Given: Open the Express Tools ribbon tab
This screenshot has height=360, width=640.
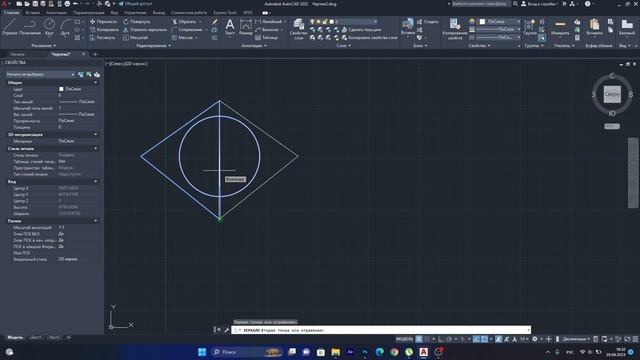Looking at the screenshot, I should coord(225,13).
